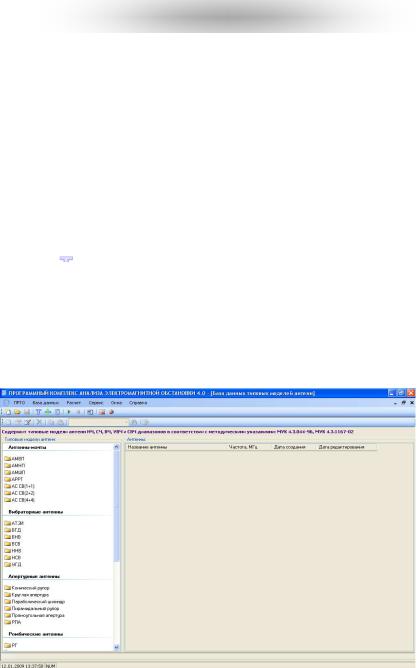Image resolution: width=420 pixels, height=668 pixels.
Task: Open the База данных menu
Action: coord(46,403)
